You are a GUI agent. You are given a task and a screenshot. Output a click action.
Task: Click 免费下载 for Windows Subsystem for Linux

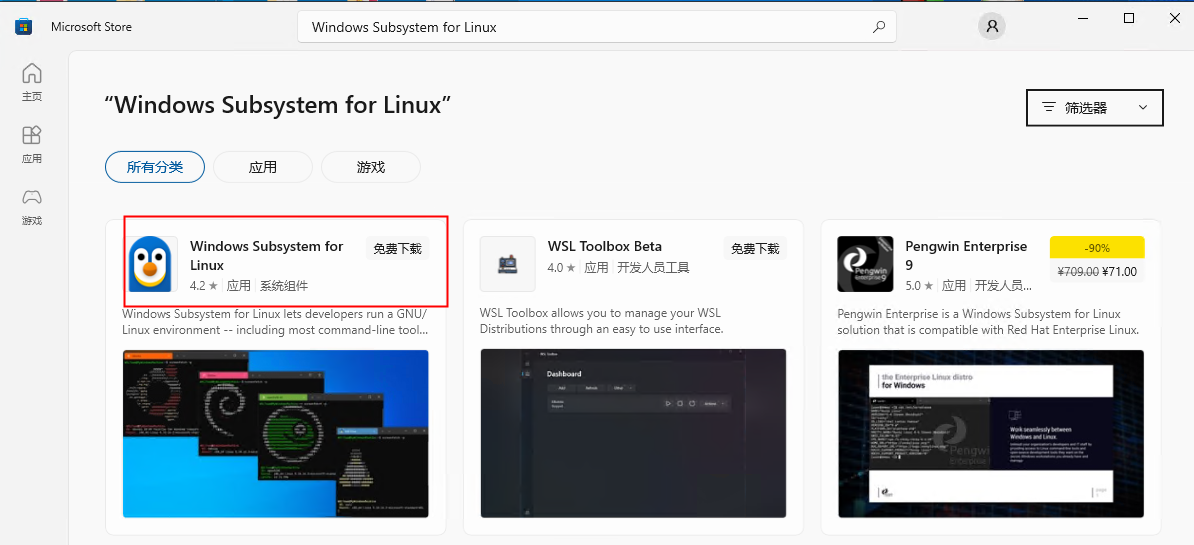(397, 248)
